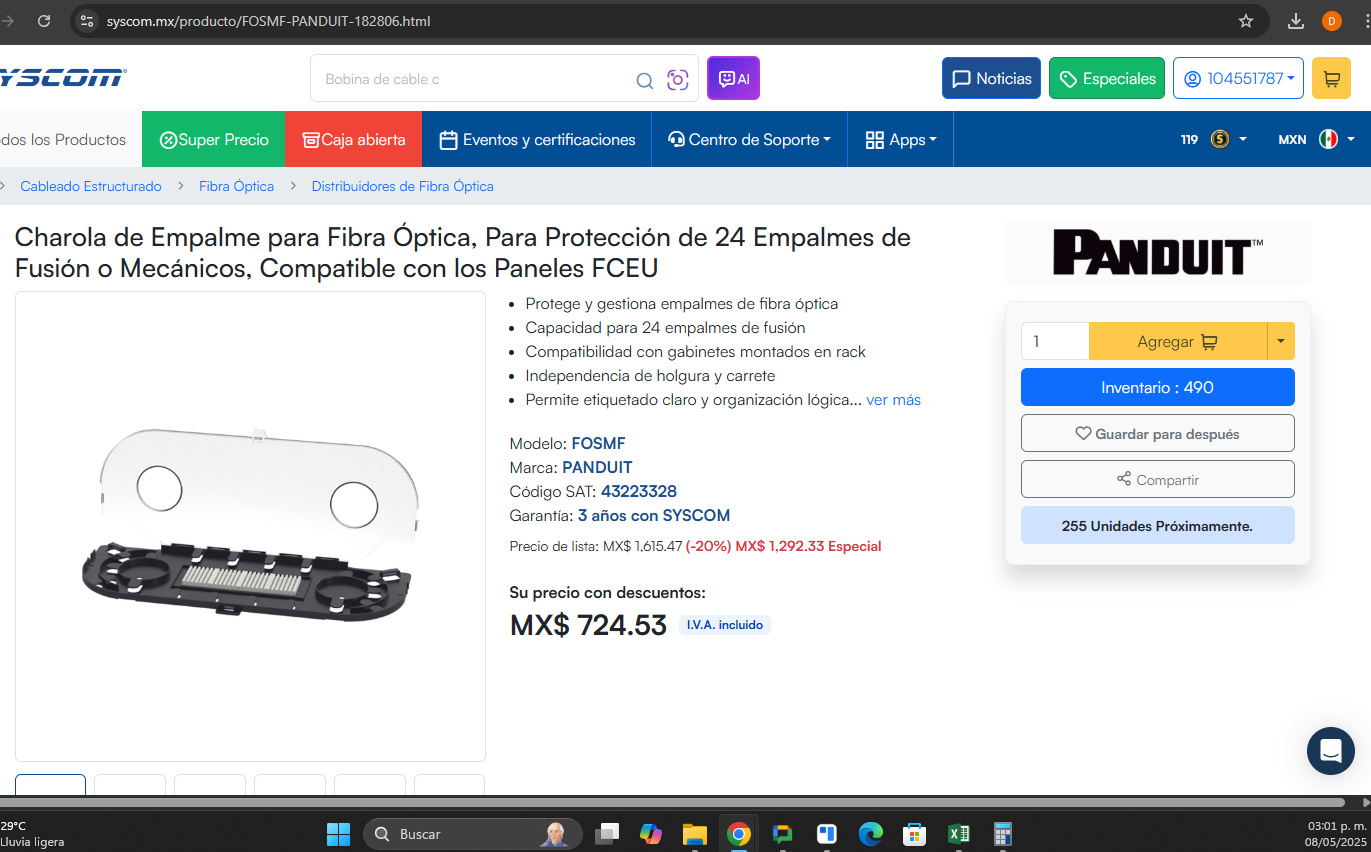Expand the Apps dropdown menu
Image resolution: width=1371 pixels, height=852 pixels.
pos(901,139)
